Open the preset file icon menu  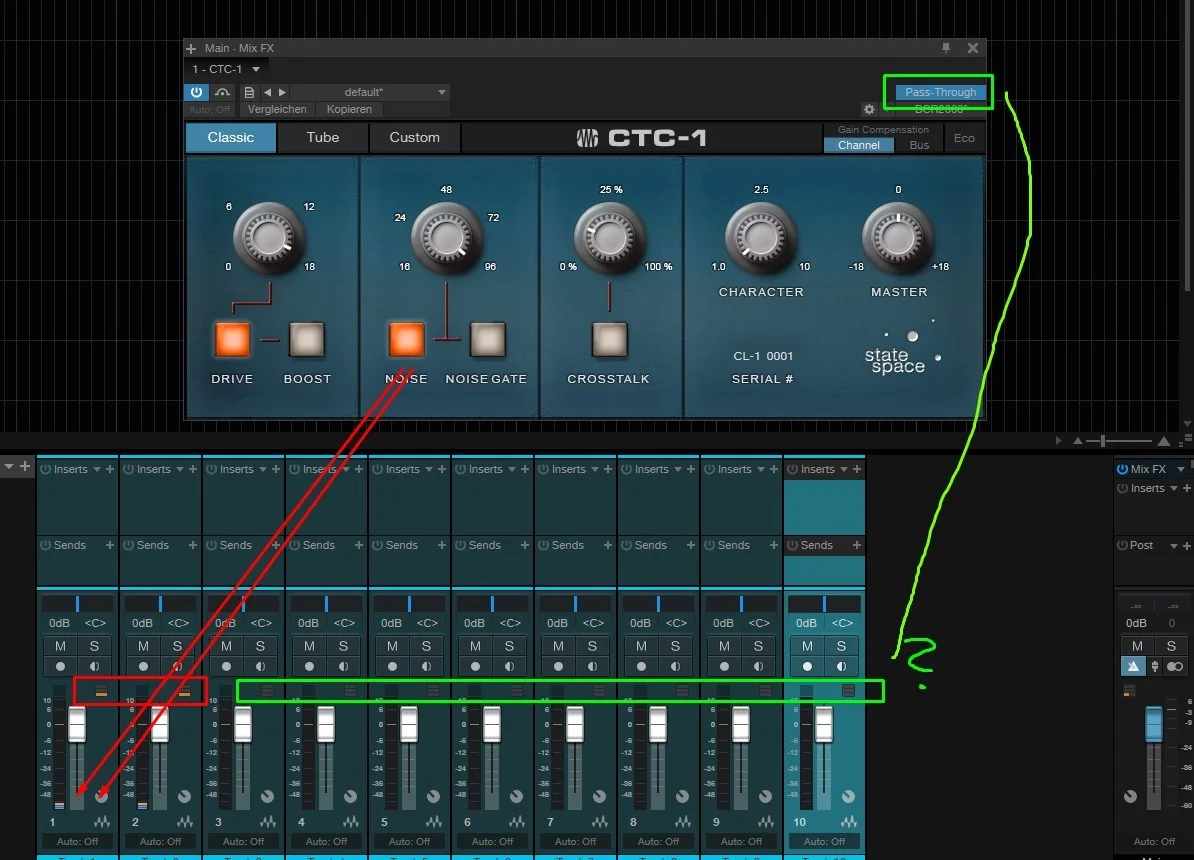coord(249,92)
